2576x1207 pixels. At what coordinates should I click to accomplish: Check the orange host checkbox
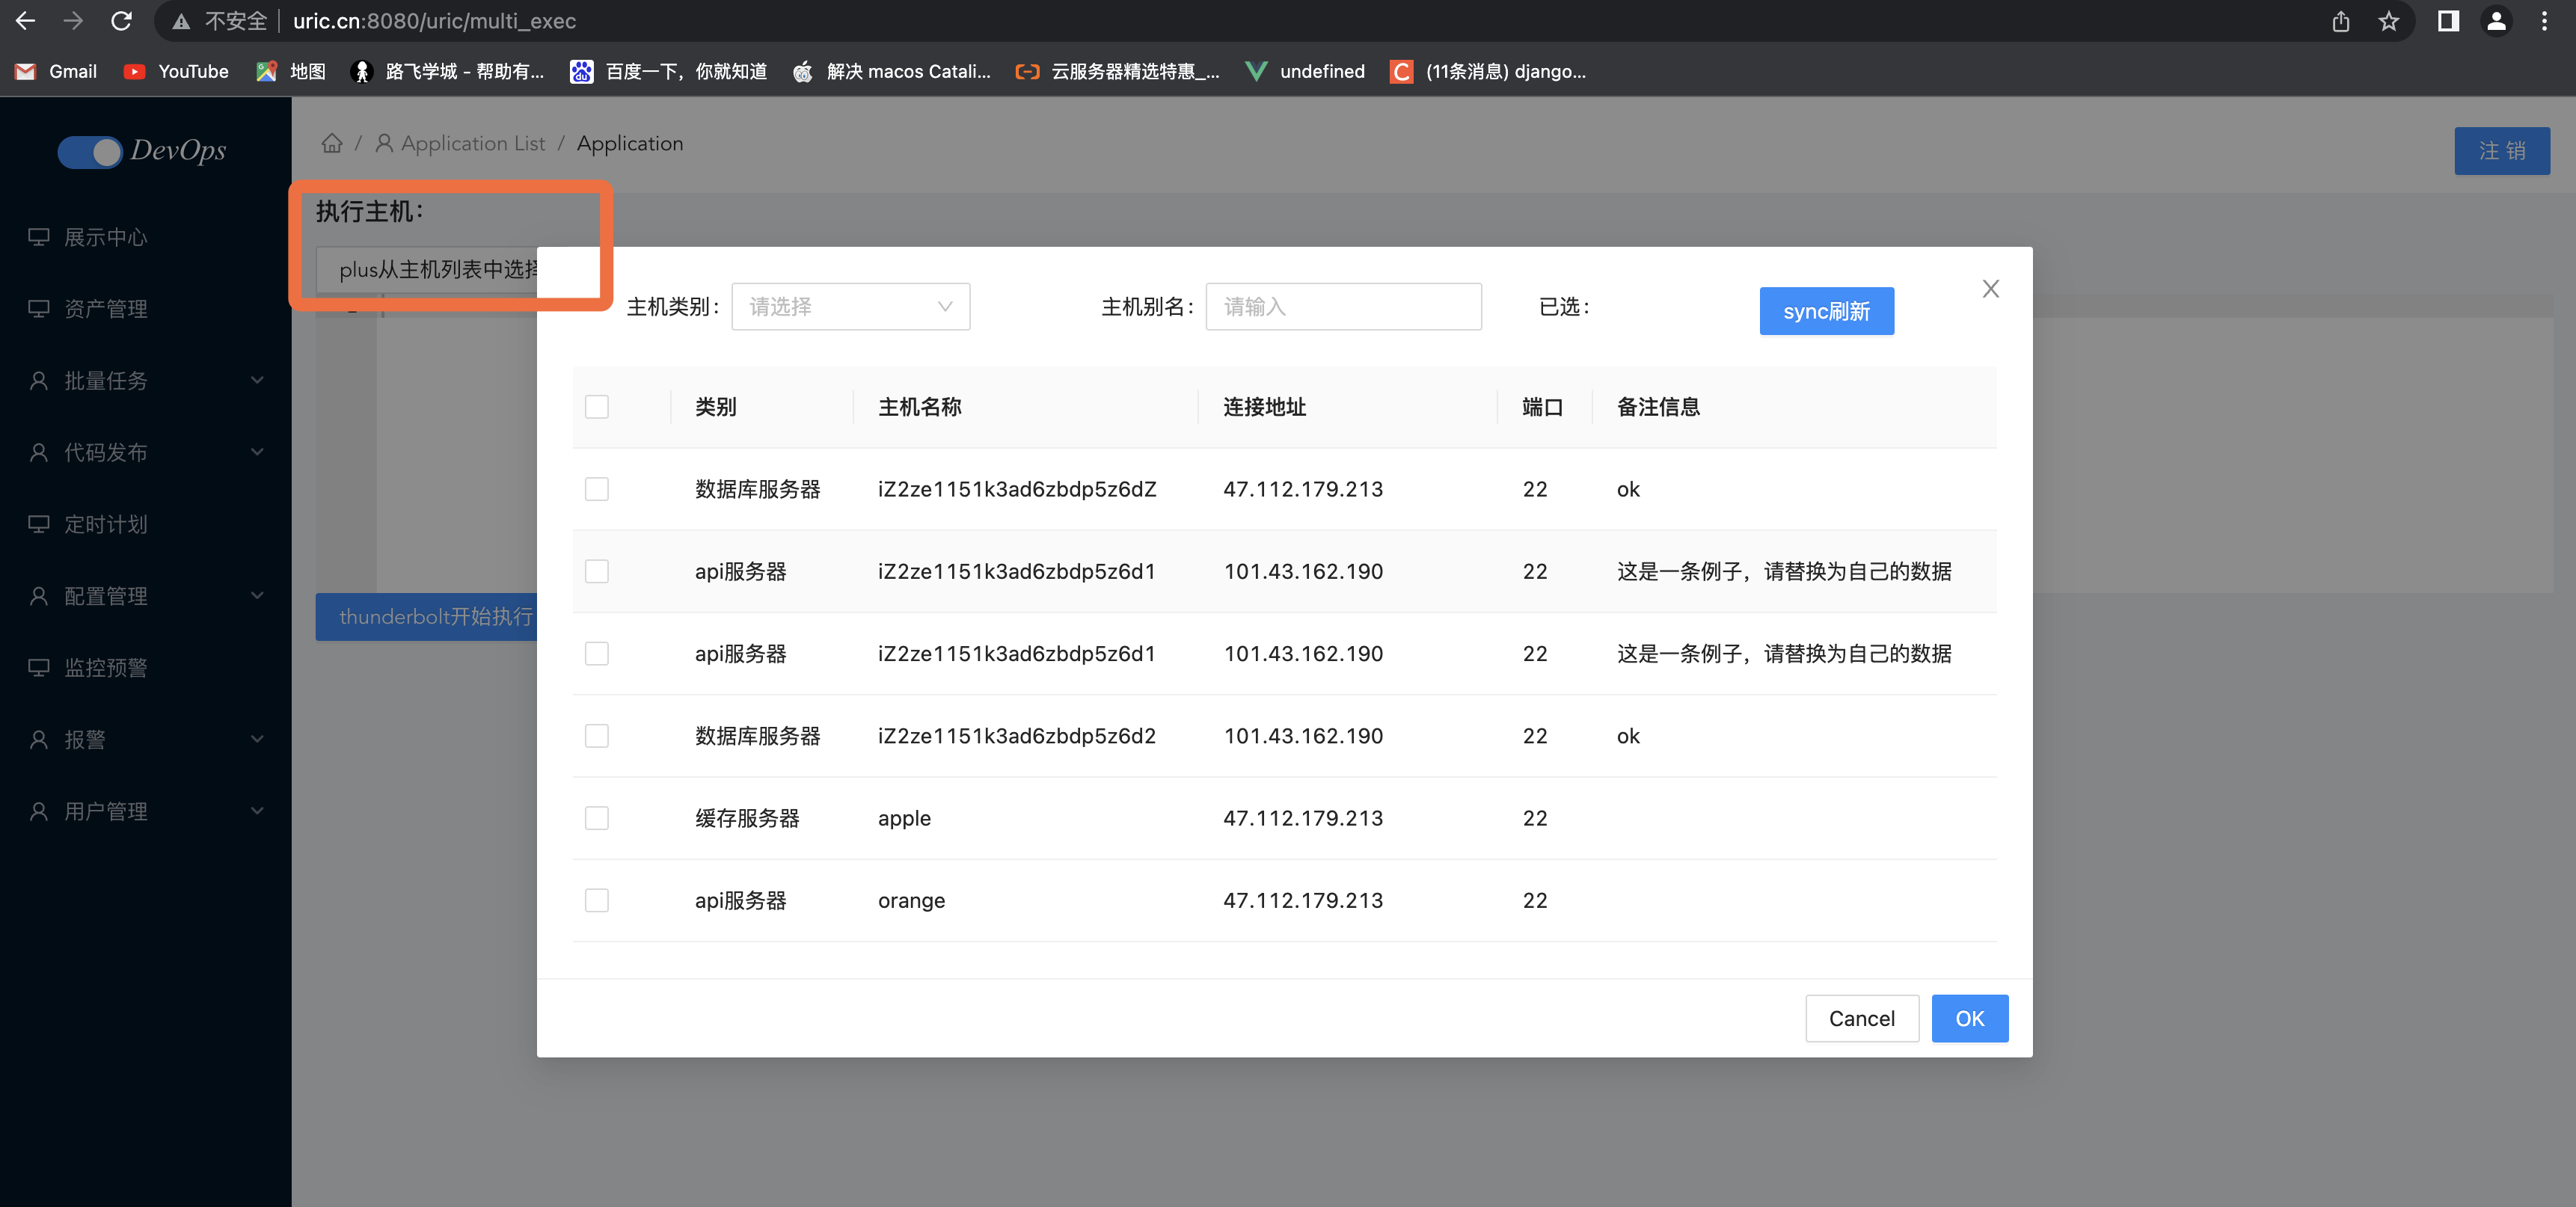tap(597, 900)
